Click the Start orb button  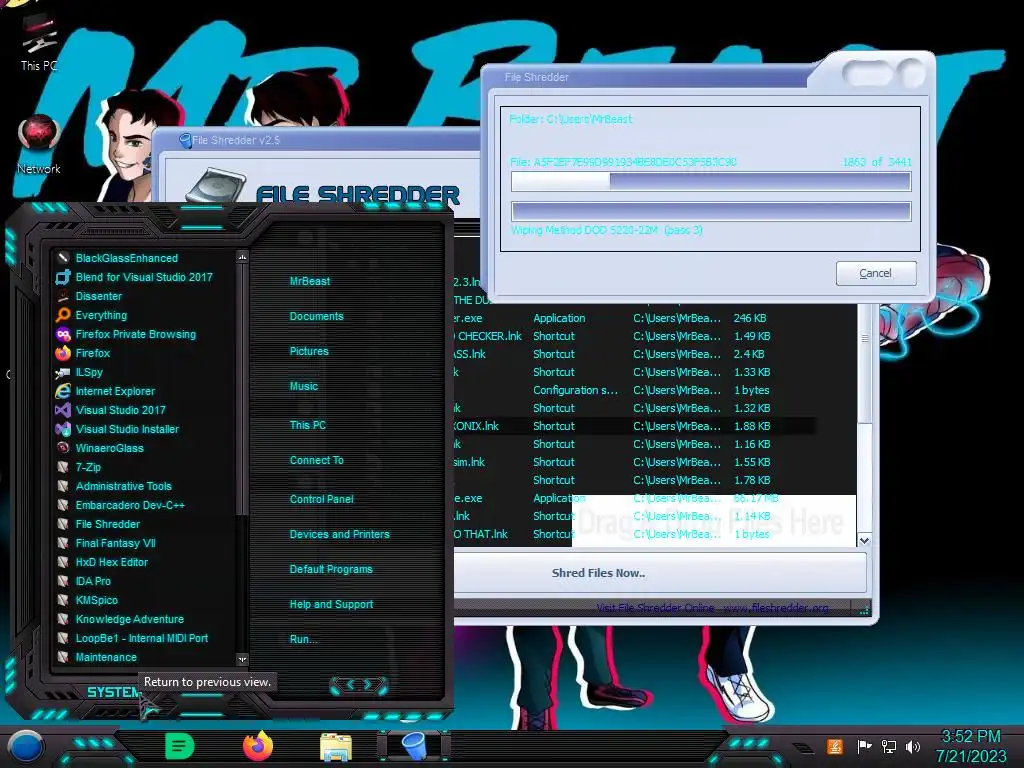26,747
